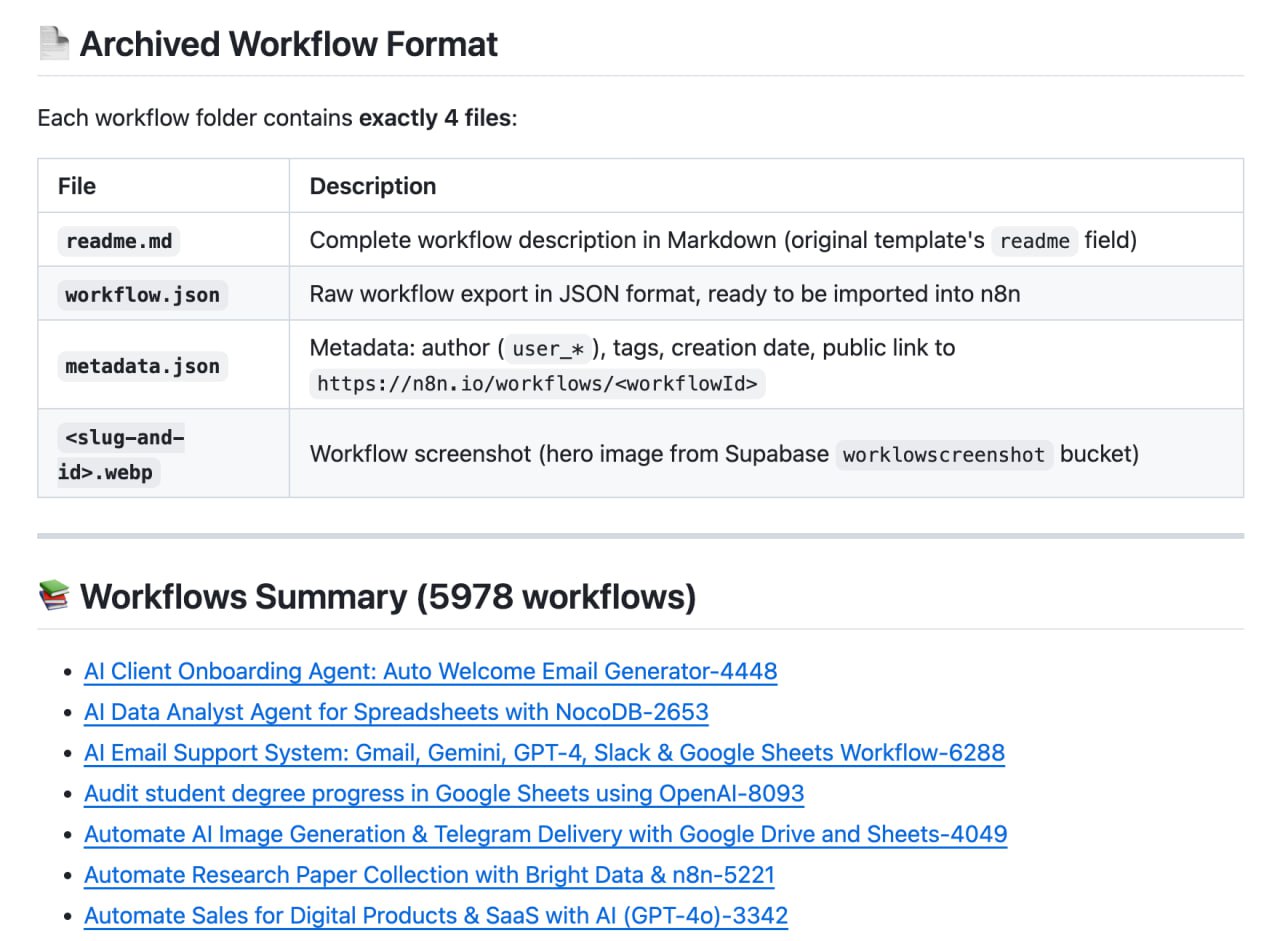Click the page emoji beside Archived Workflow Format
Image resolution: width=1280 pixels, height=941 pixels.
click(54, 44)
